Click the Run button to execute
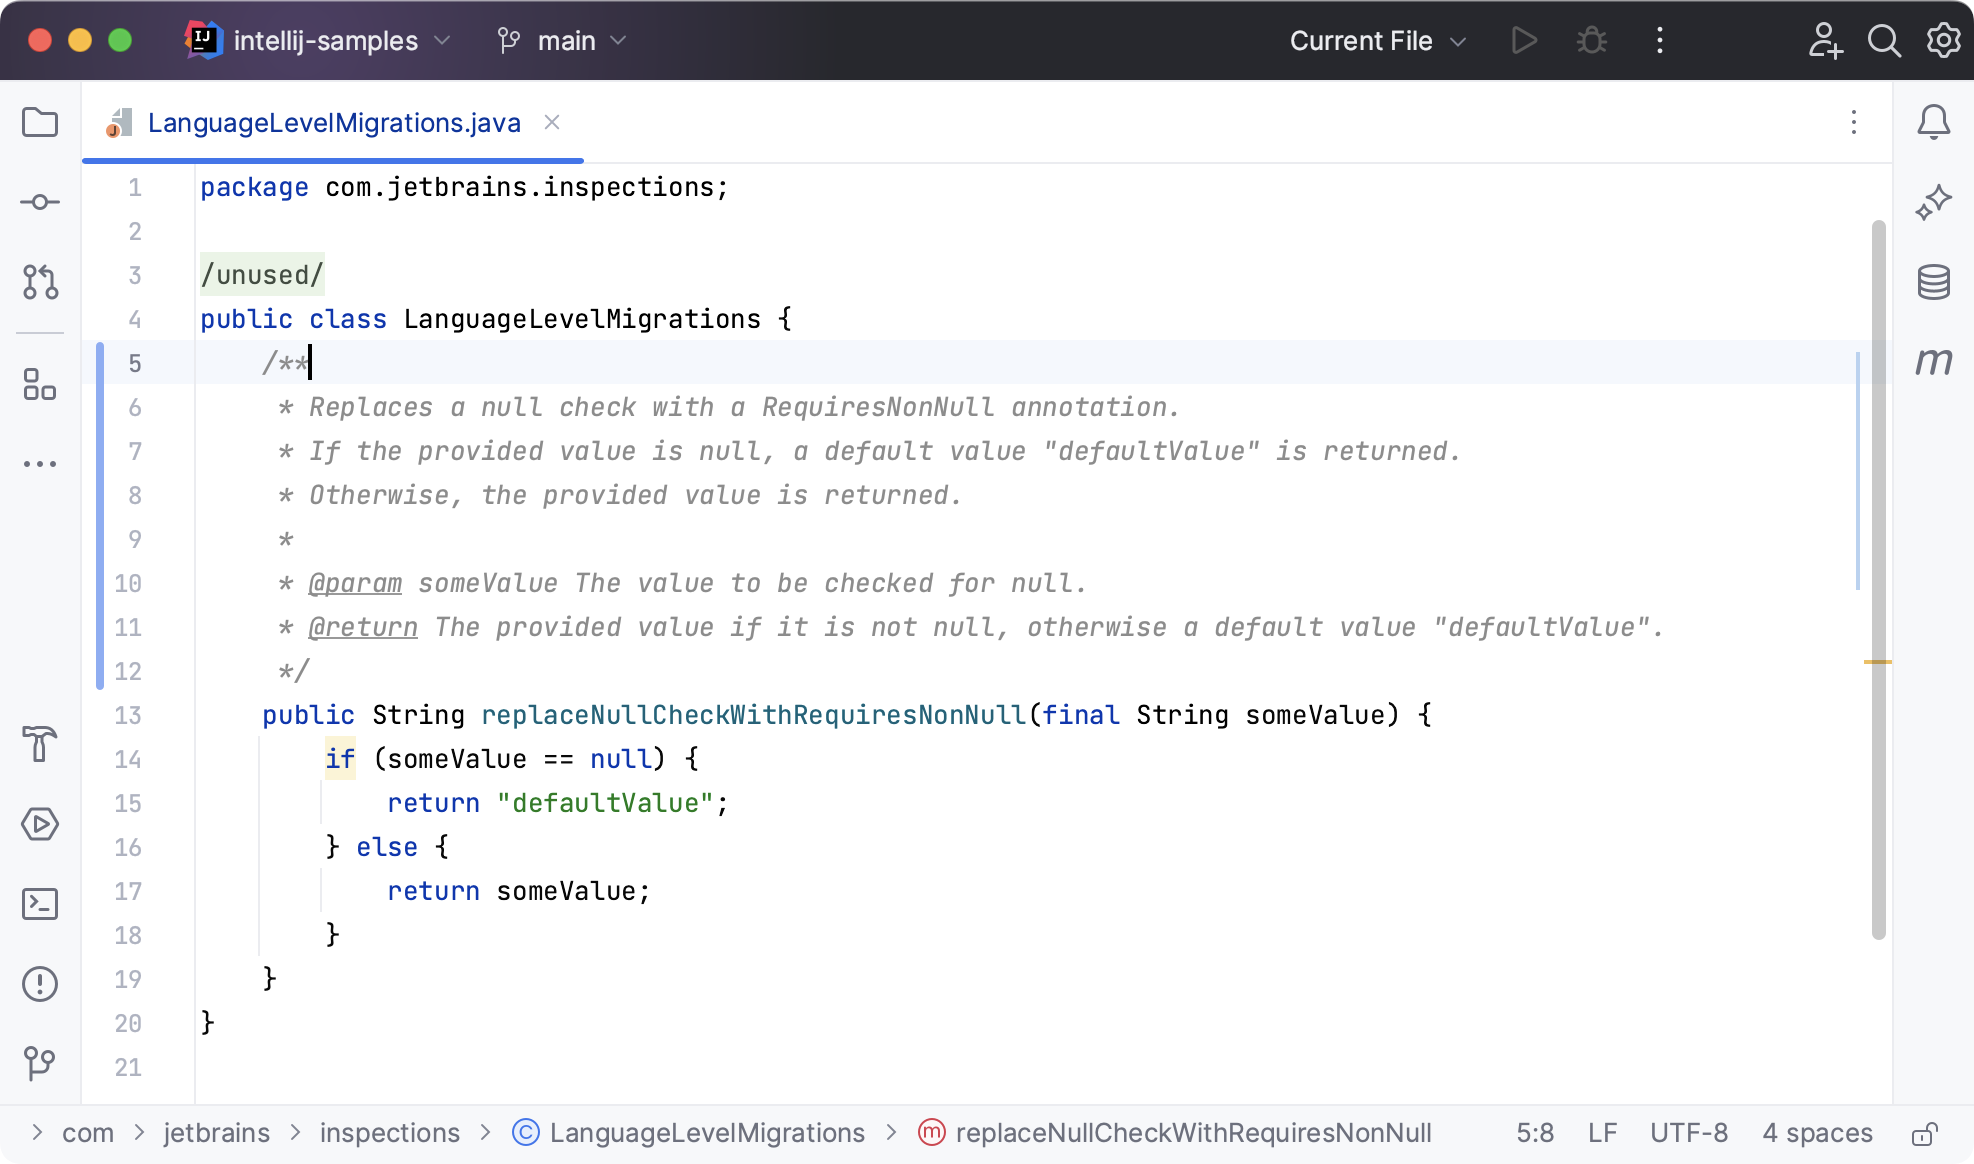The width and height of the screenshot is (1974, 1164). pos(1524,39)
